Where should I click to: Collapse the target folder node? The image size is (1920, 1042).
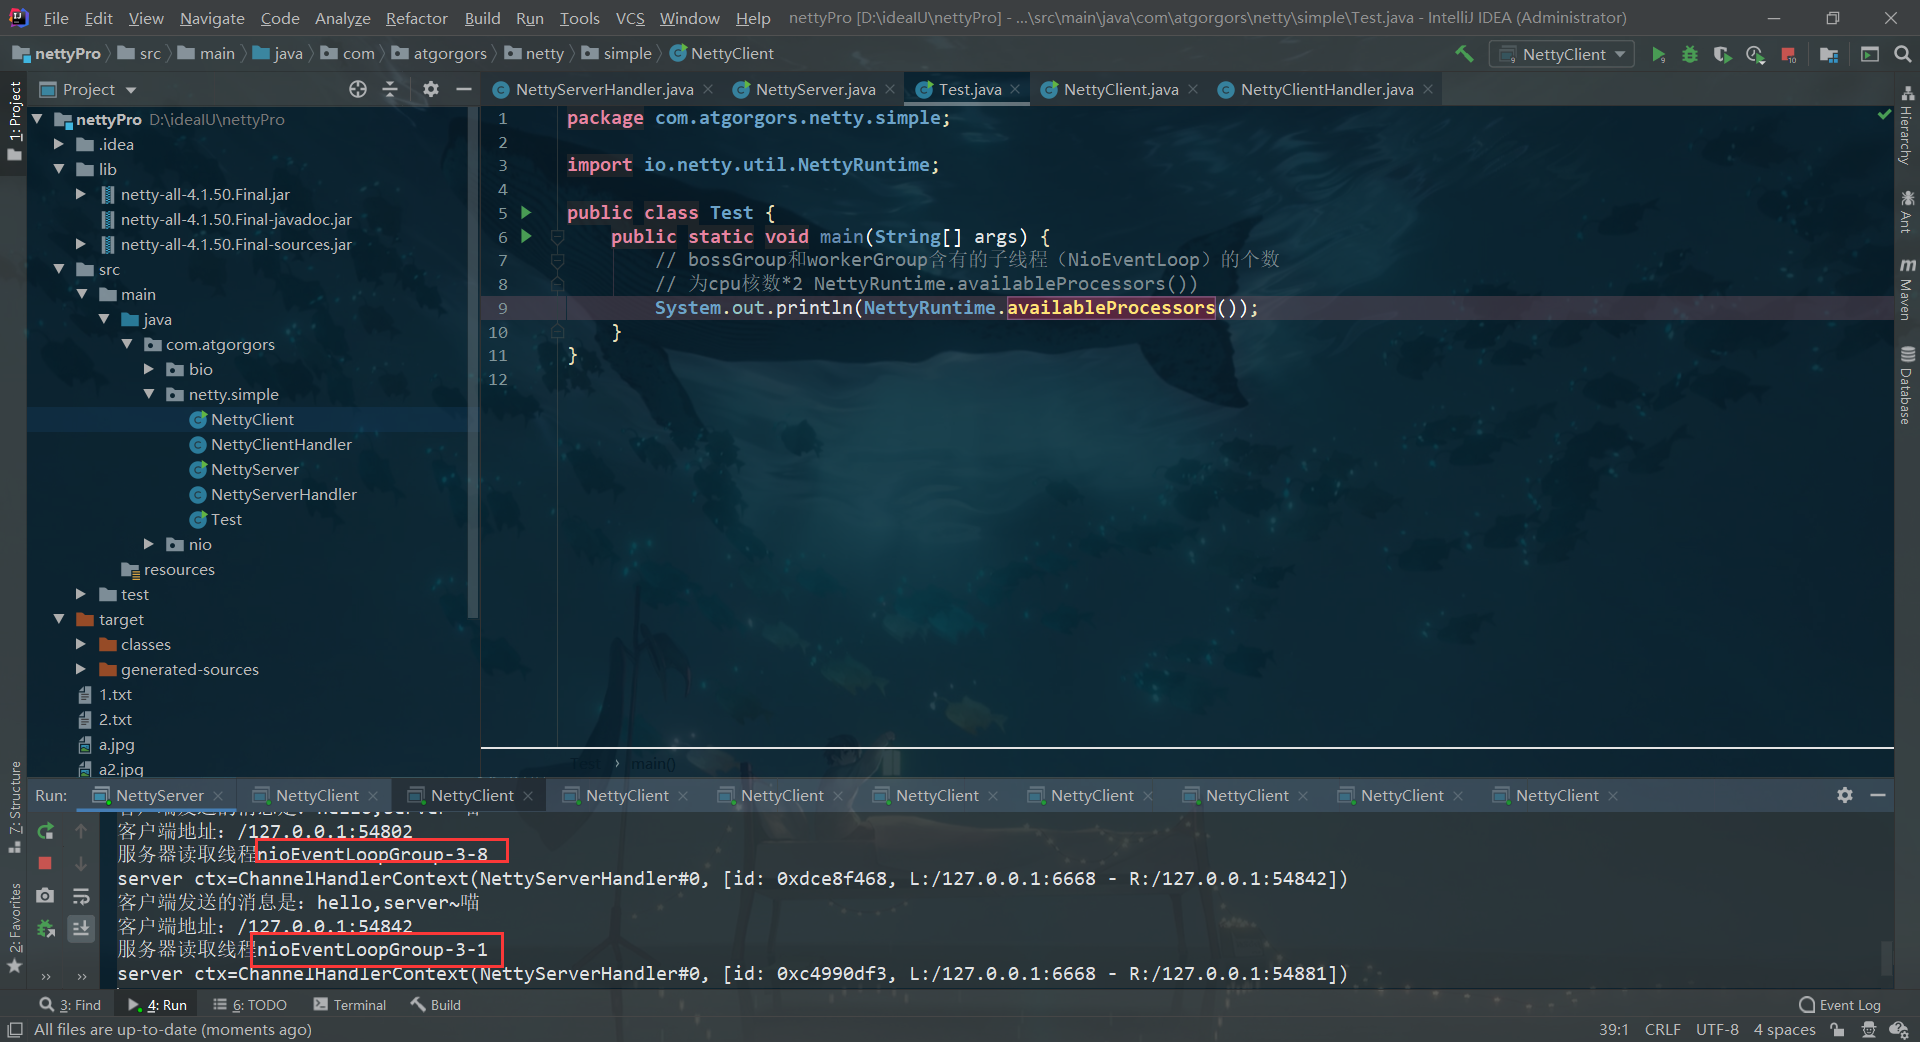click(59, 619)
